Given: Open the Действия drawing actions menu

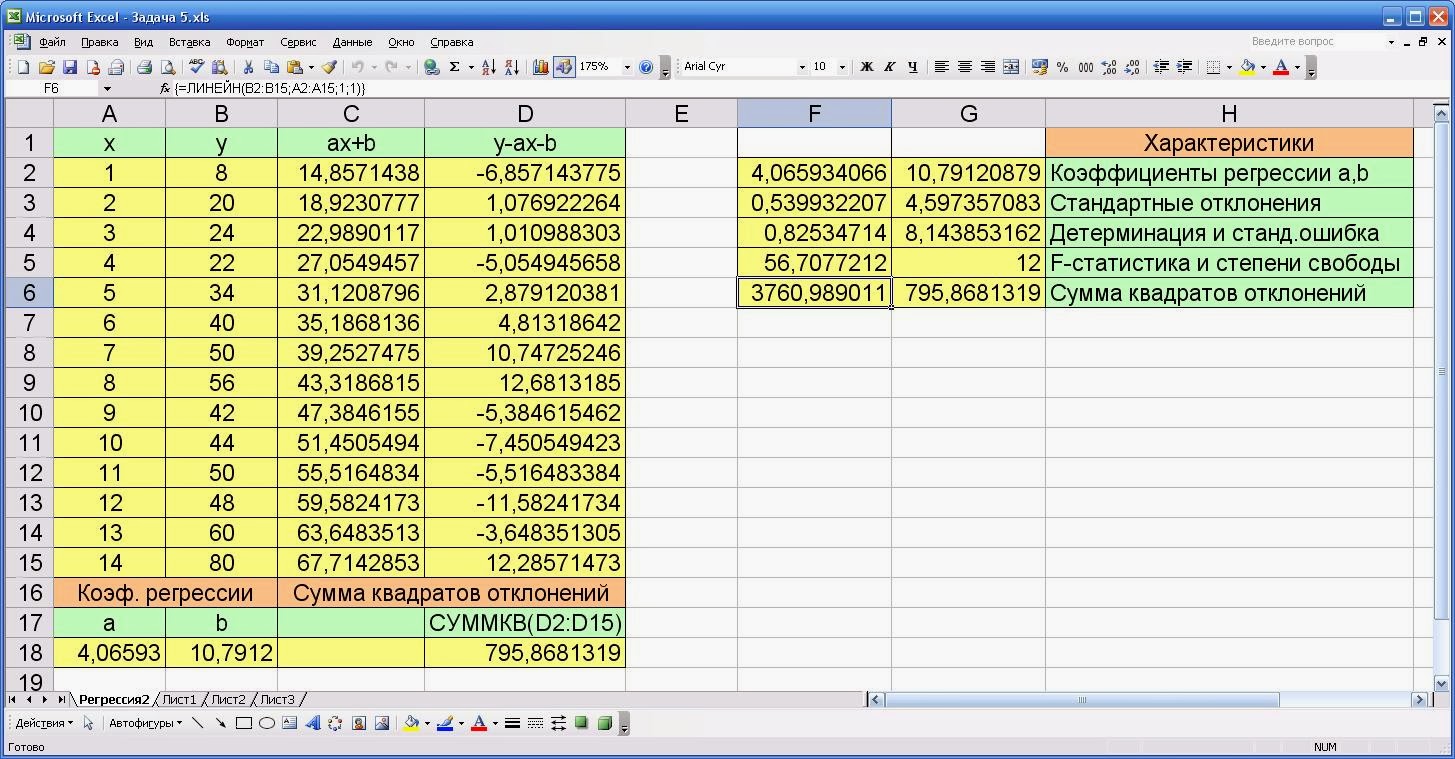Looking at the screenshot, I should point(44,723).
